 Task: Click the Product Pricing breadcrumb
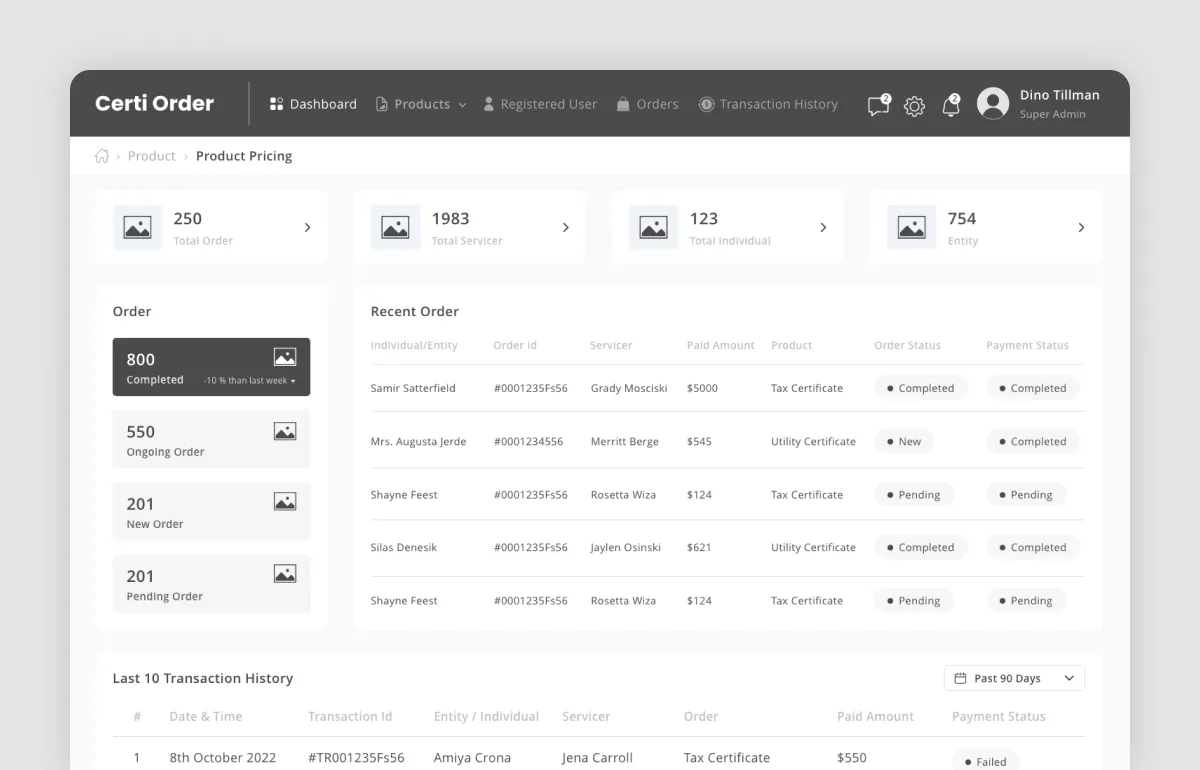[244, 156]
